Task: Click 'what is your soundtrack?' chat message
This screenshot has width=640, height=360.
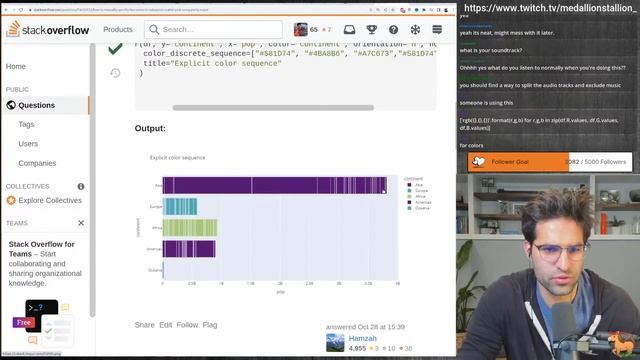Action: point(491,50)
